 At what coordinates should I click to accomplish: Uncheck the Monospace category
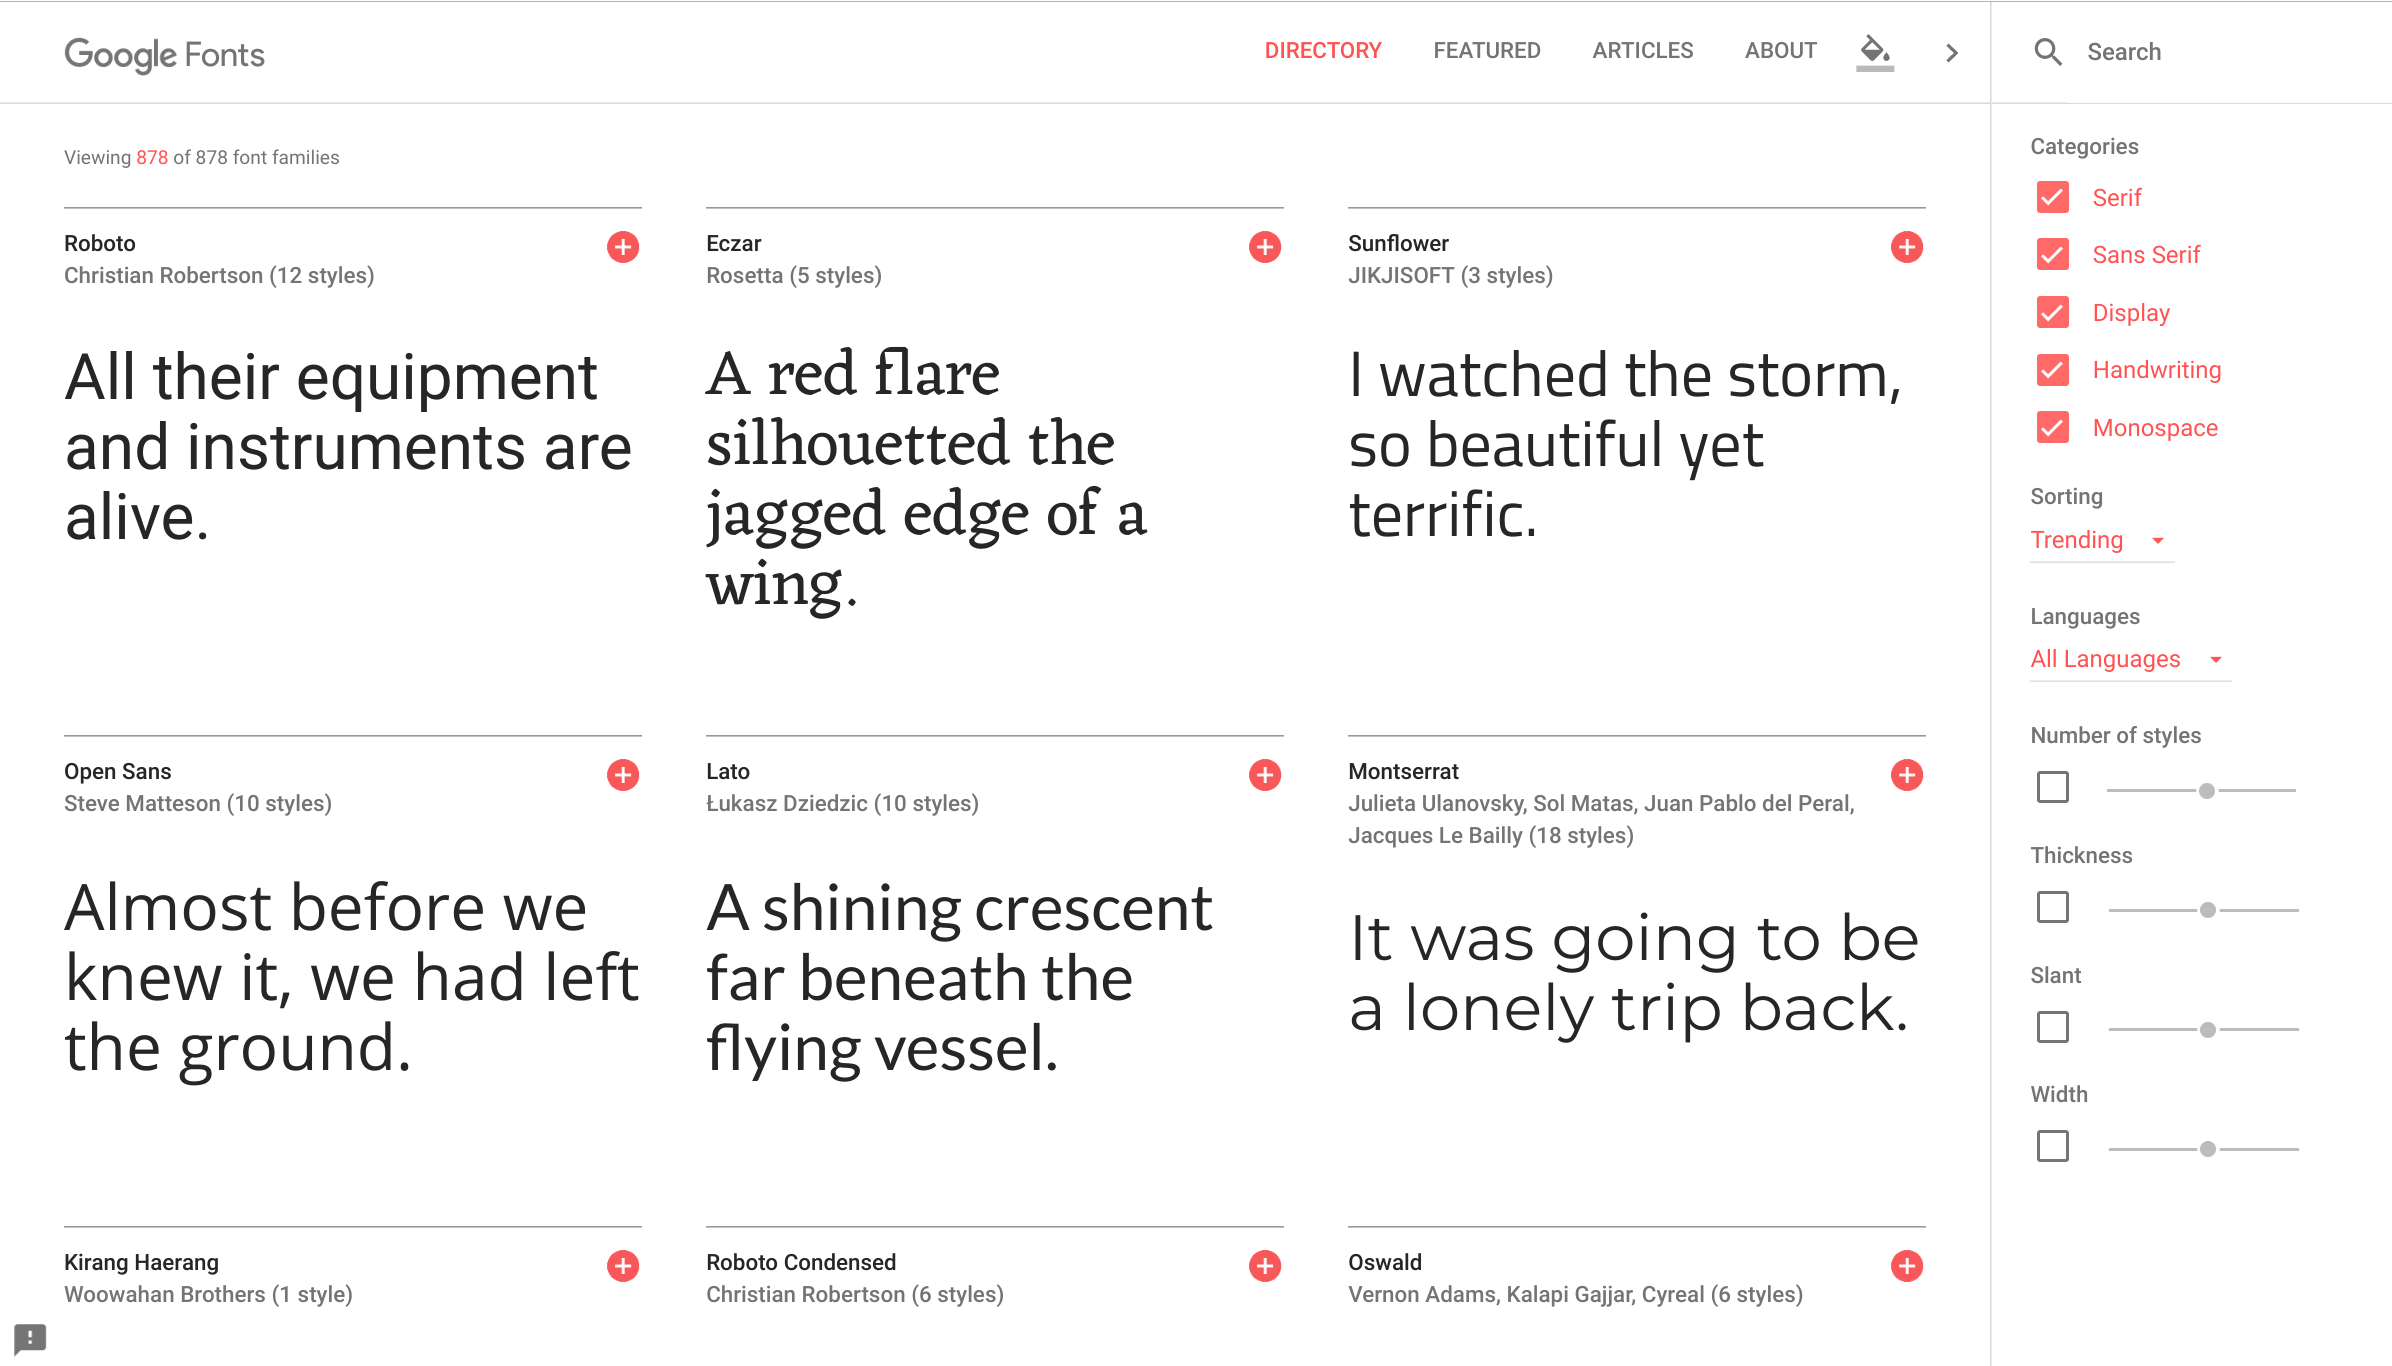pos(2052,428)
